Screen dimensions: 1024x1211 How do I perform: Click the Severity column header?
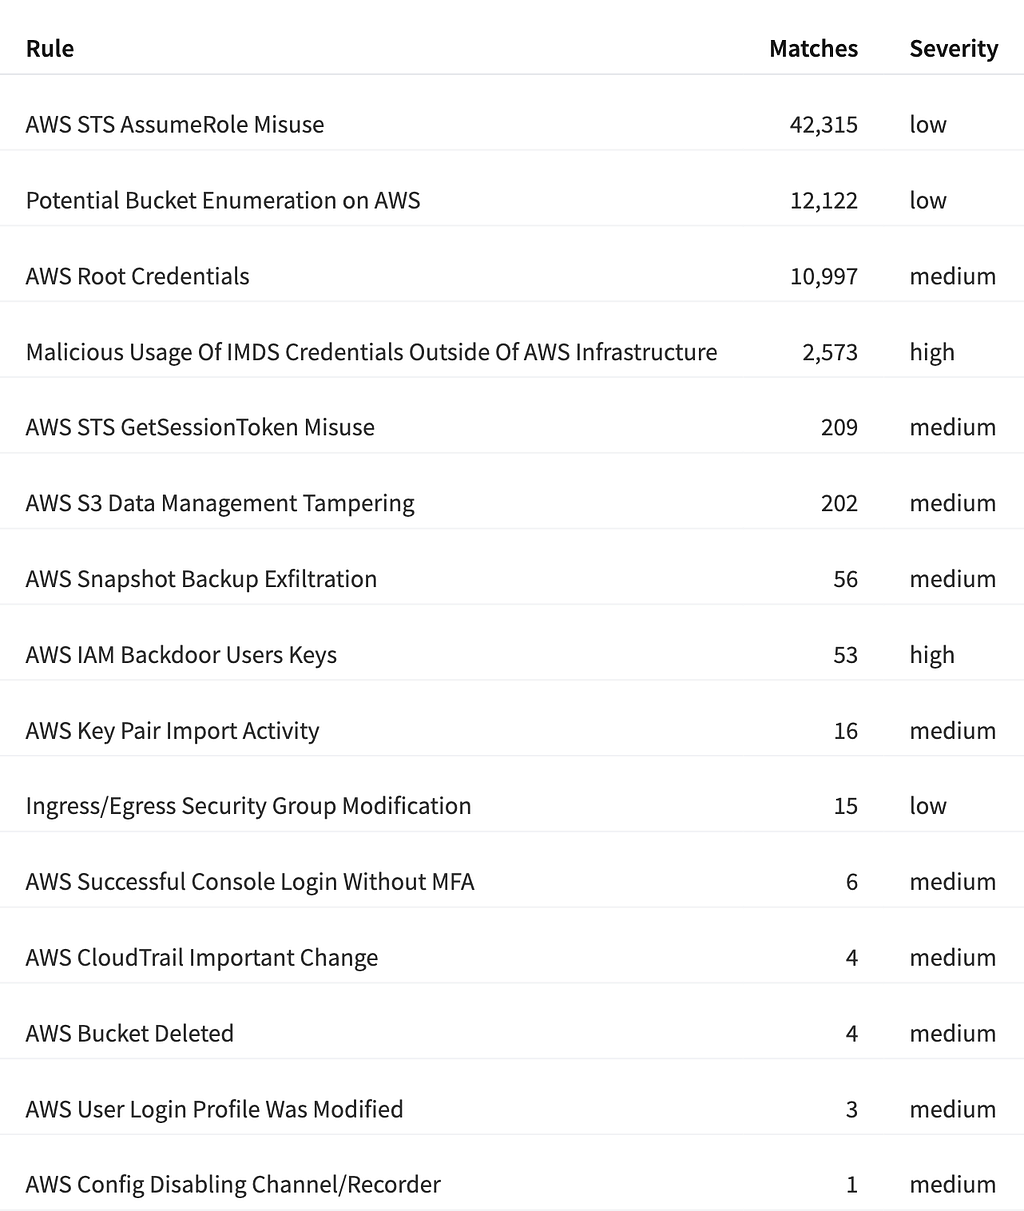[x=953, y=49]
